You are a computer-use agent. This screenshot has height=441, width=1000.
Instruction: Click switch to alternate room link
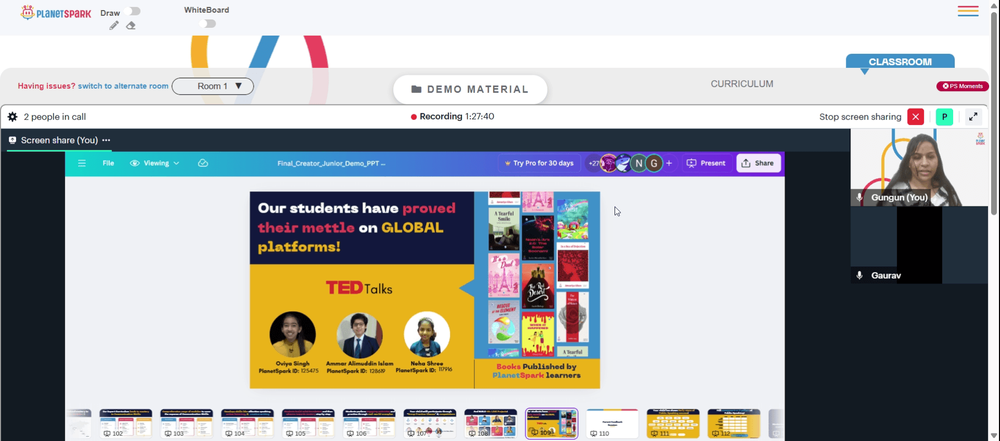click(123, 86)
